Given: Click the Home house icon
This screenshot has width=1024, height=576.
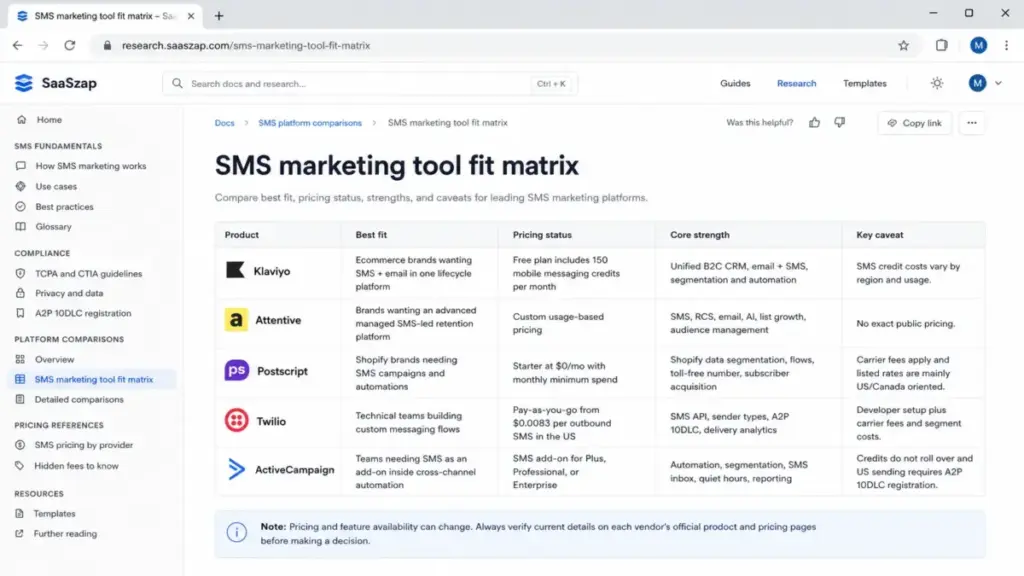Looking at the screenshot, I should [22, 120].
